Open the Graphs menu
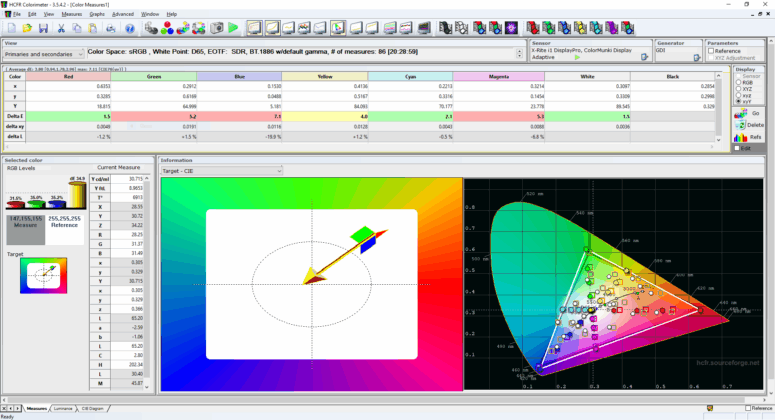Screen dimensions: 775x420 click(x=97, y=14)
